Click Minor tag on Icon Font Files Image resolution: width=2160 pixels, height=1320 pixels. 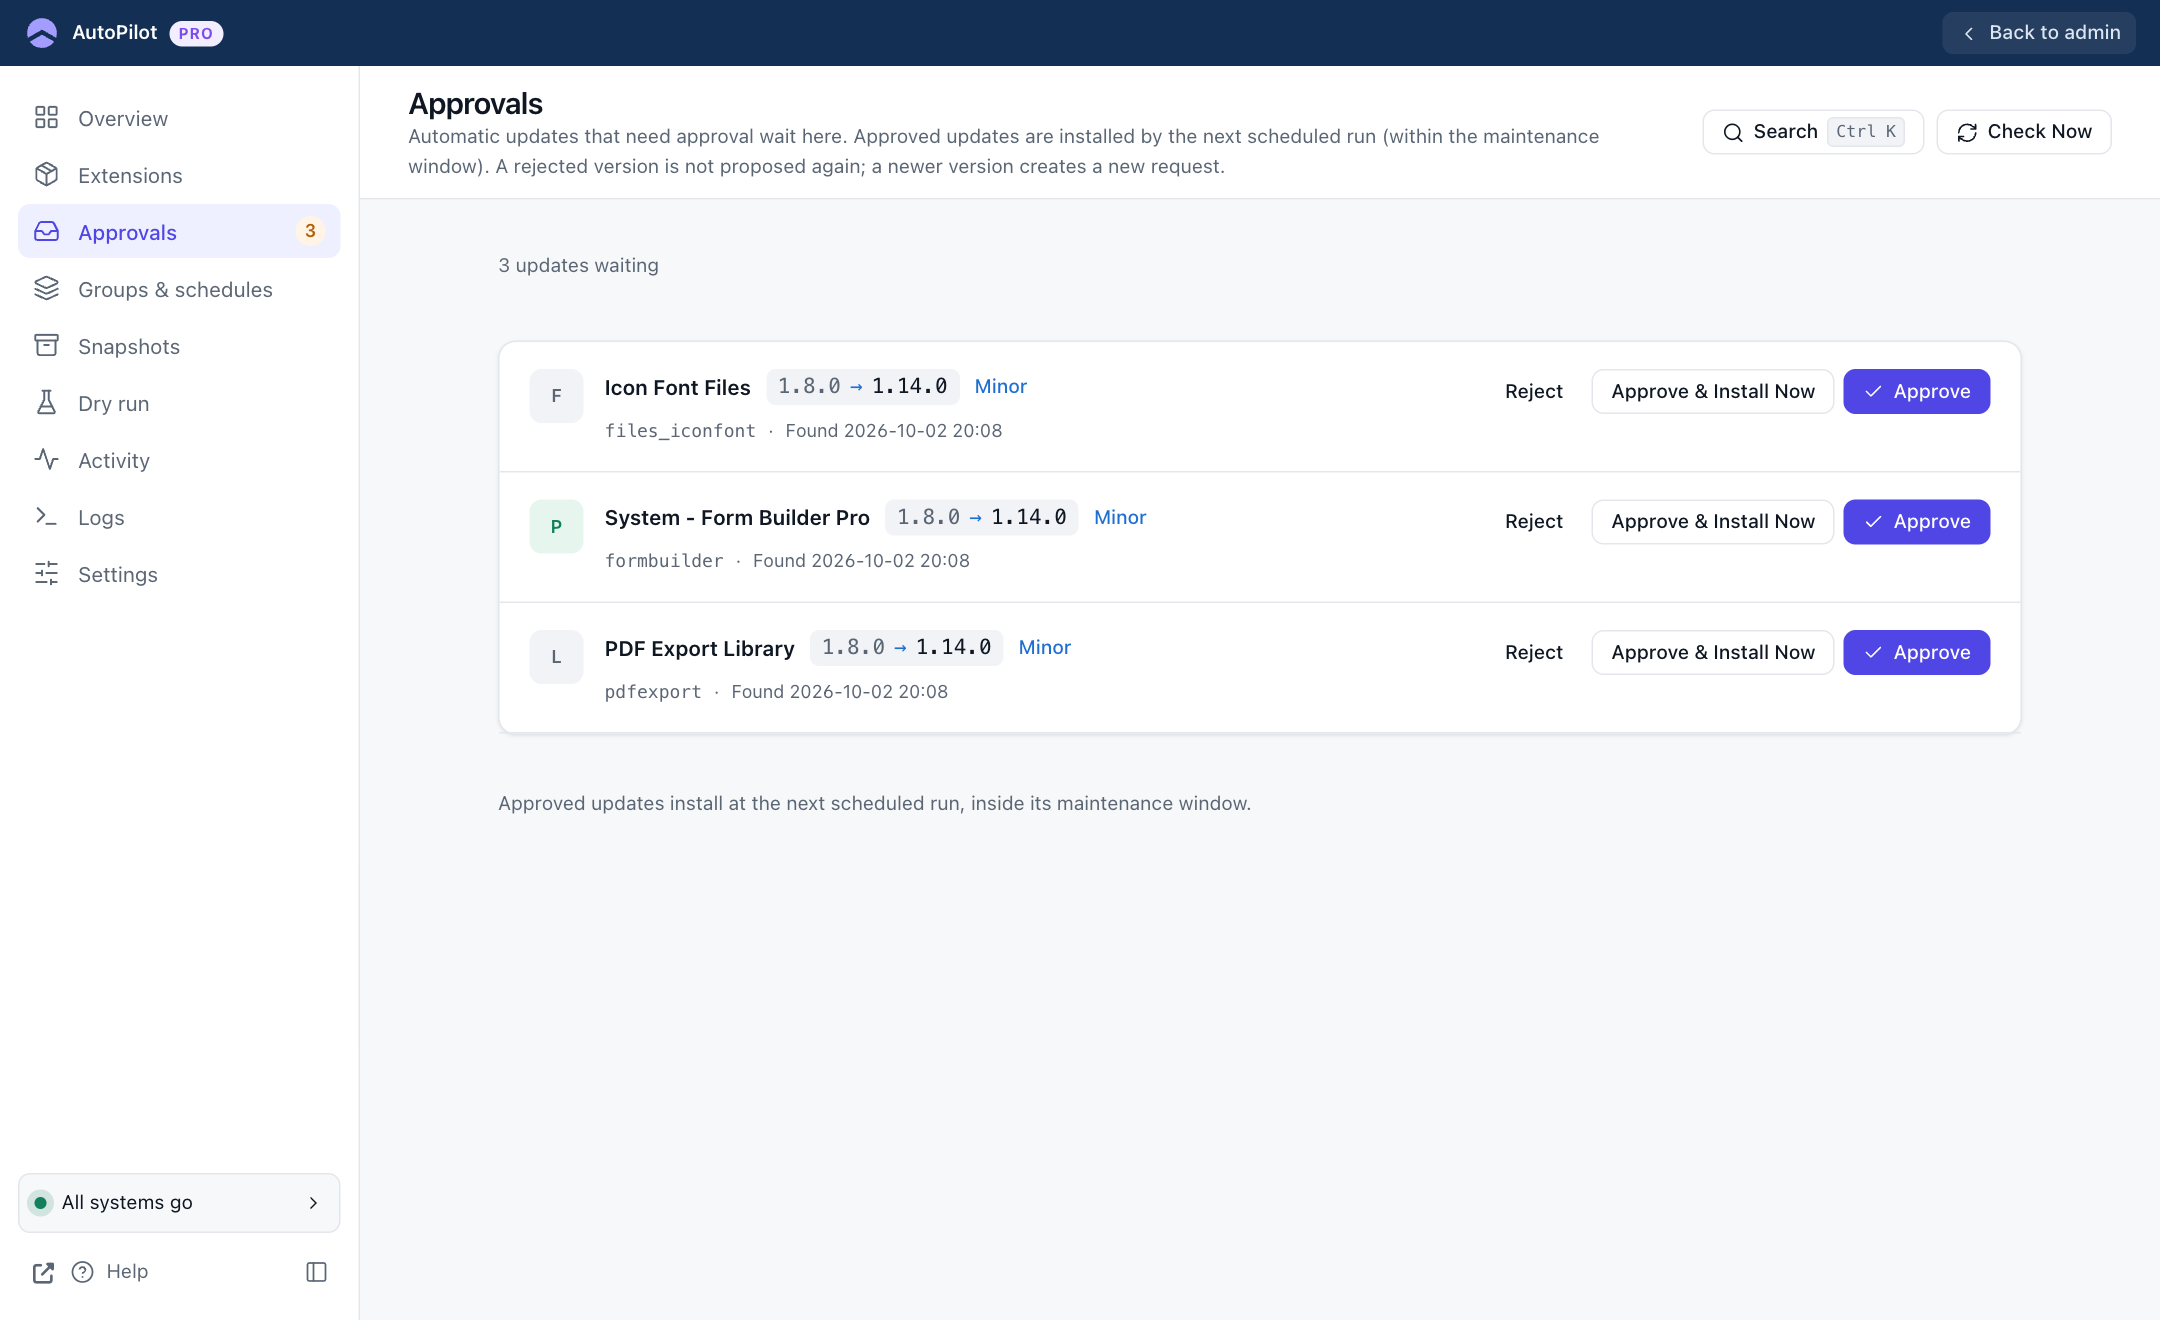pyautogui.click(x=1000, y=386)
